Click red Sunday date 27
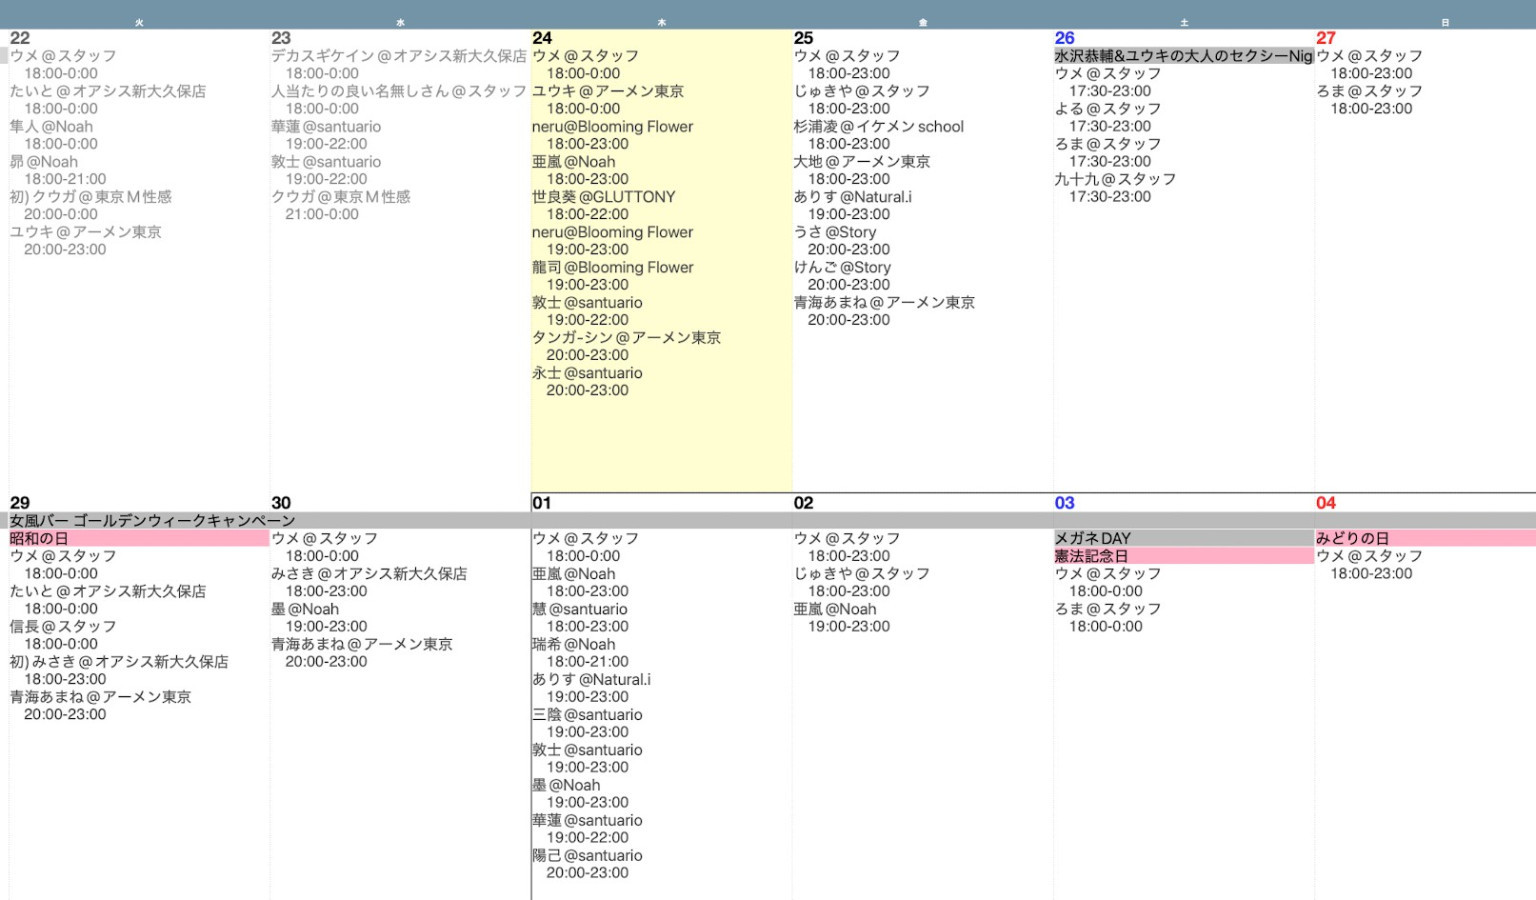 pos(1326,38)
